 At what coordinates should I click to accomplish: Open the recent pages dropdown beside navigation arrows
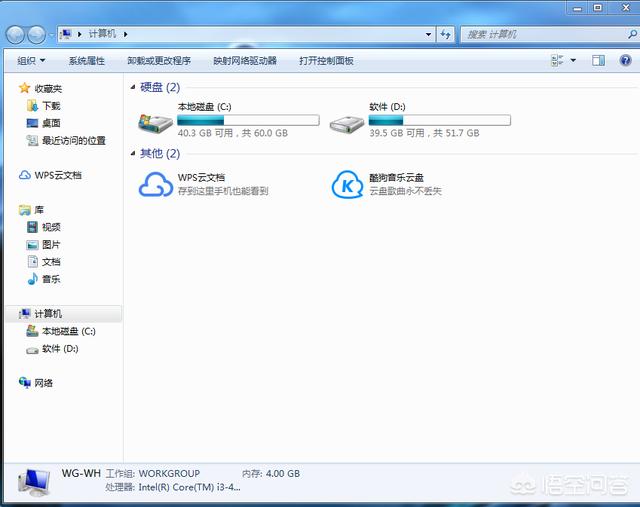click(x=51, y=35)
